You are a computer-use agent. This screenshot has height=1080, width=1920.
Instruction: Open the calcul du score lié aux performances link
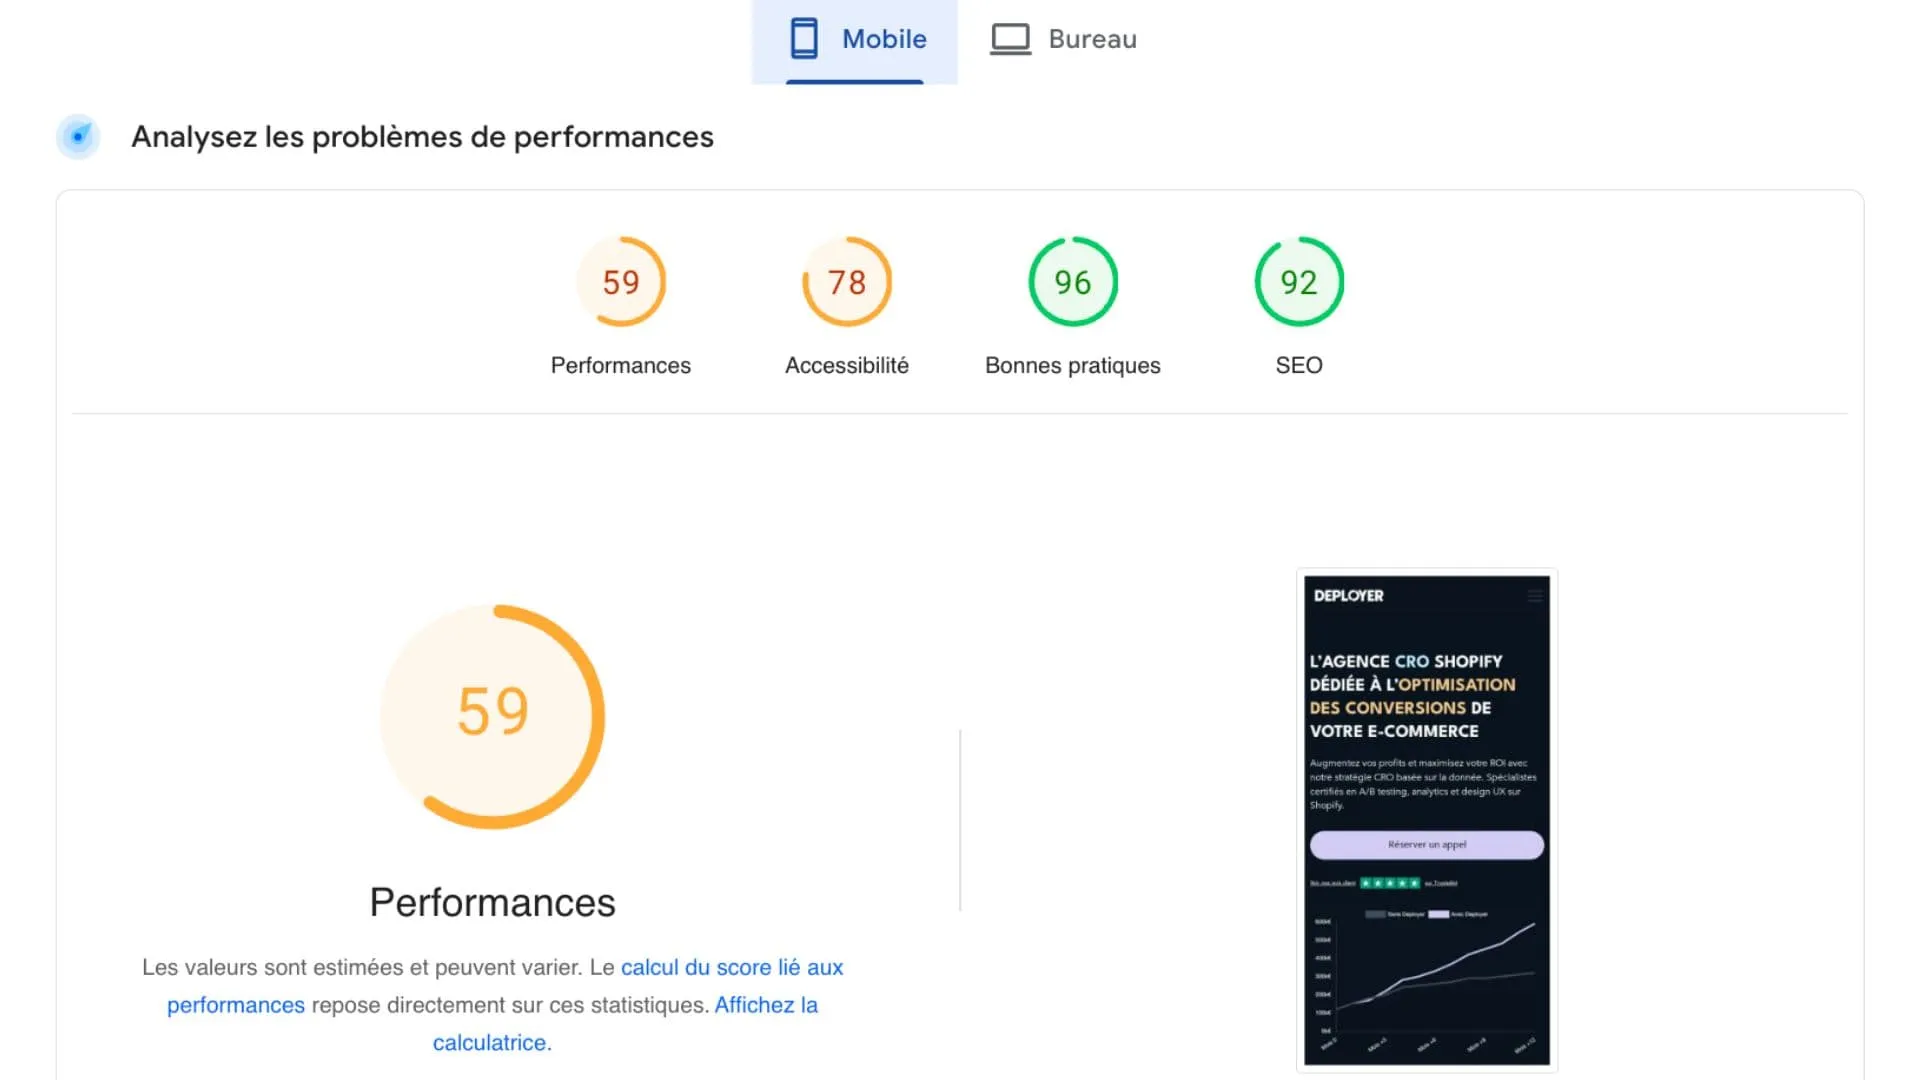pyautogui.click(x=733, y=967)
